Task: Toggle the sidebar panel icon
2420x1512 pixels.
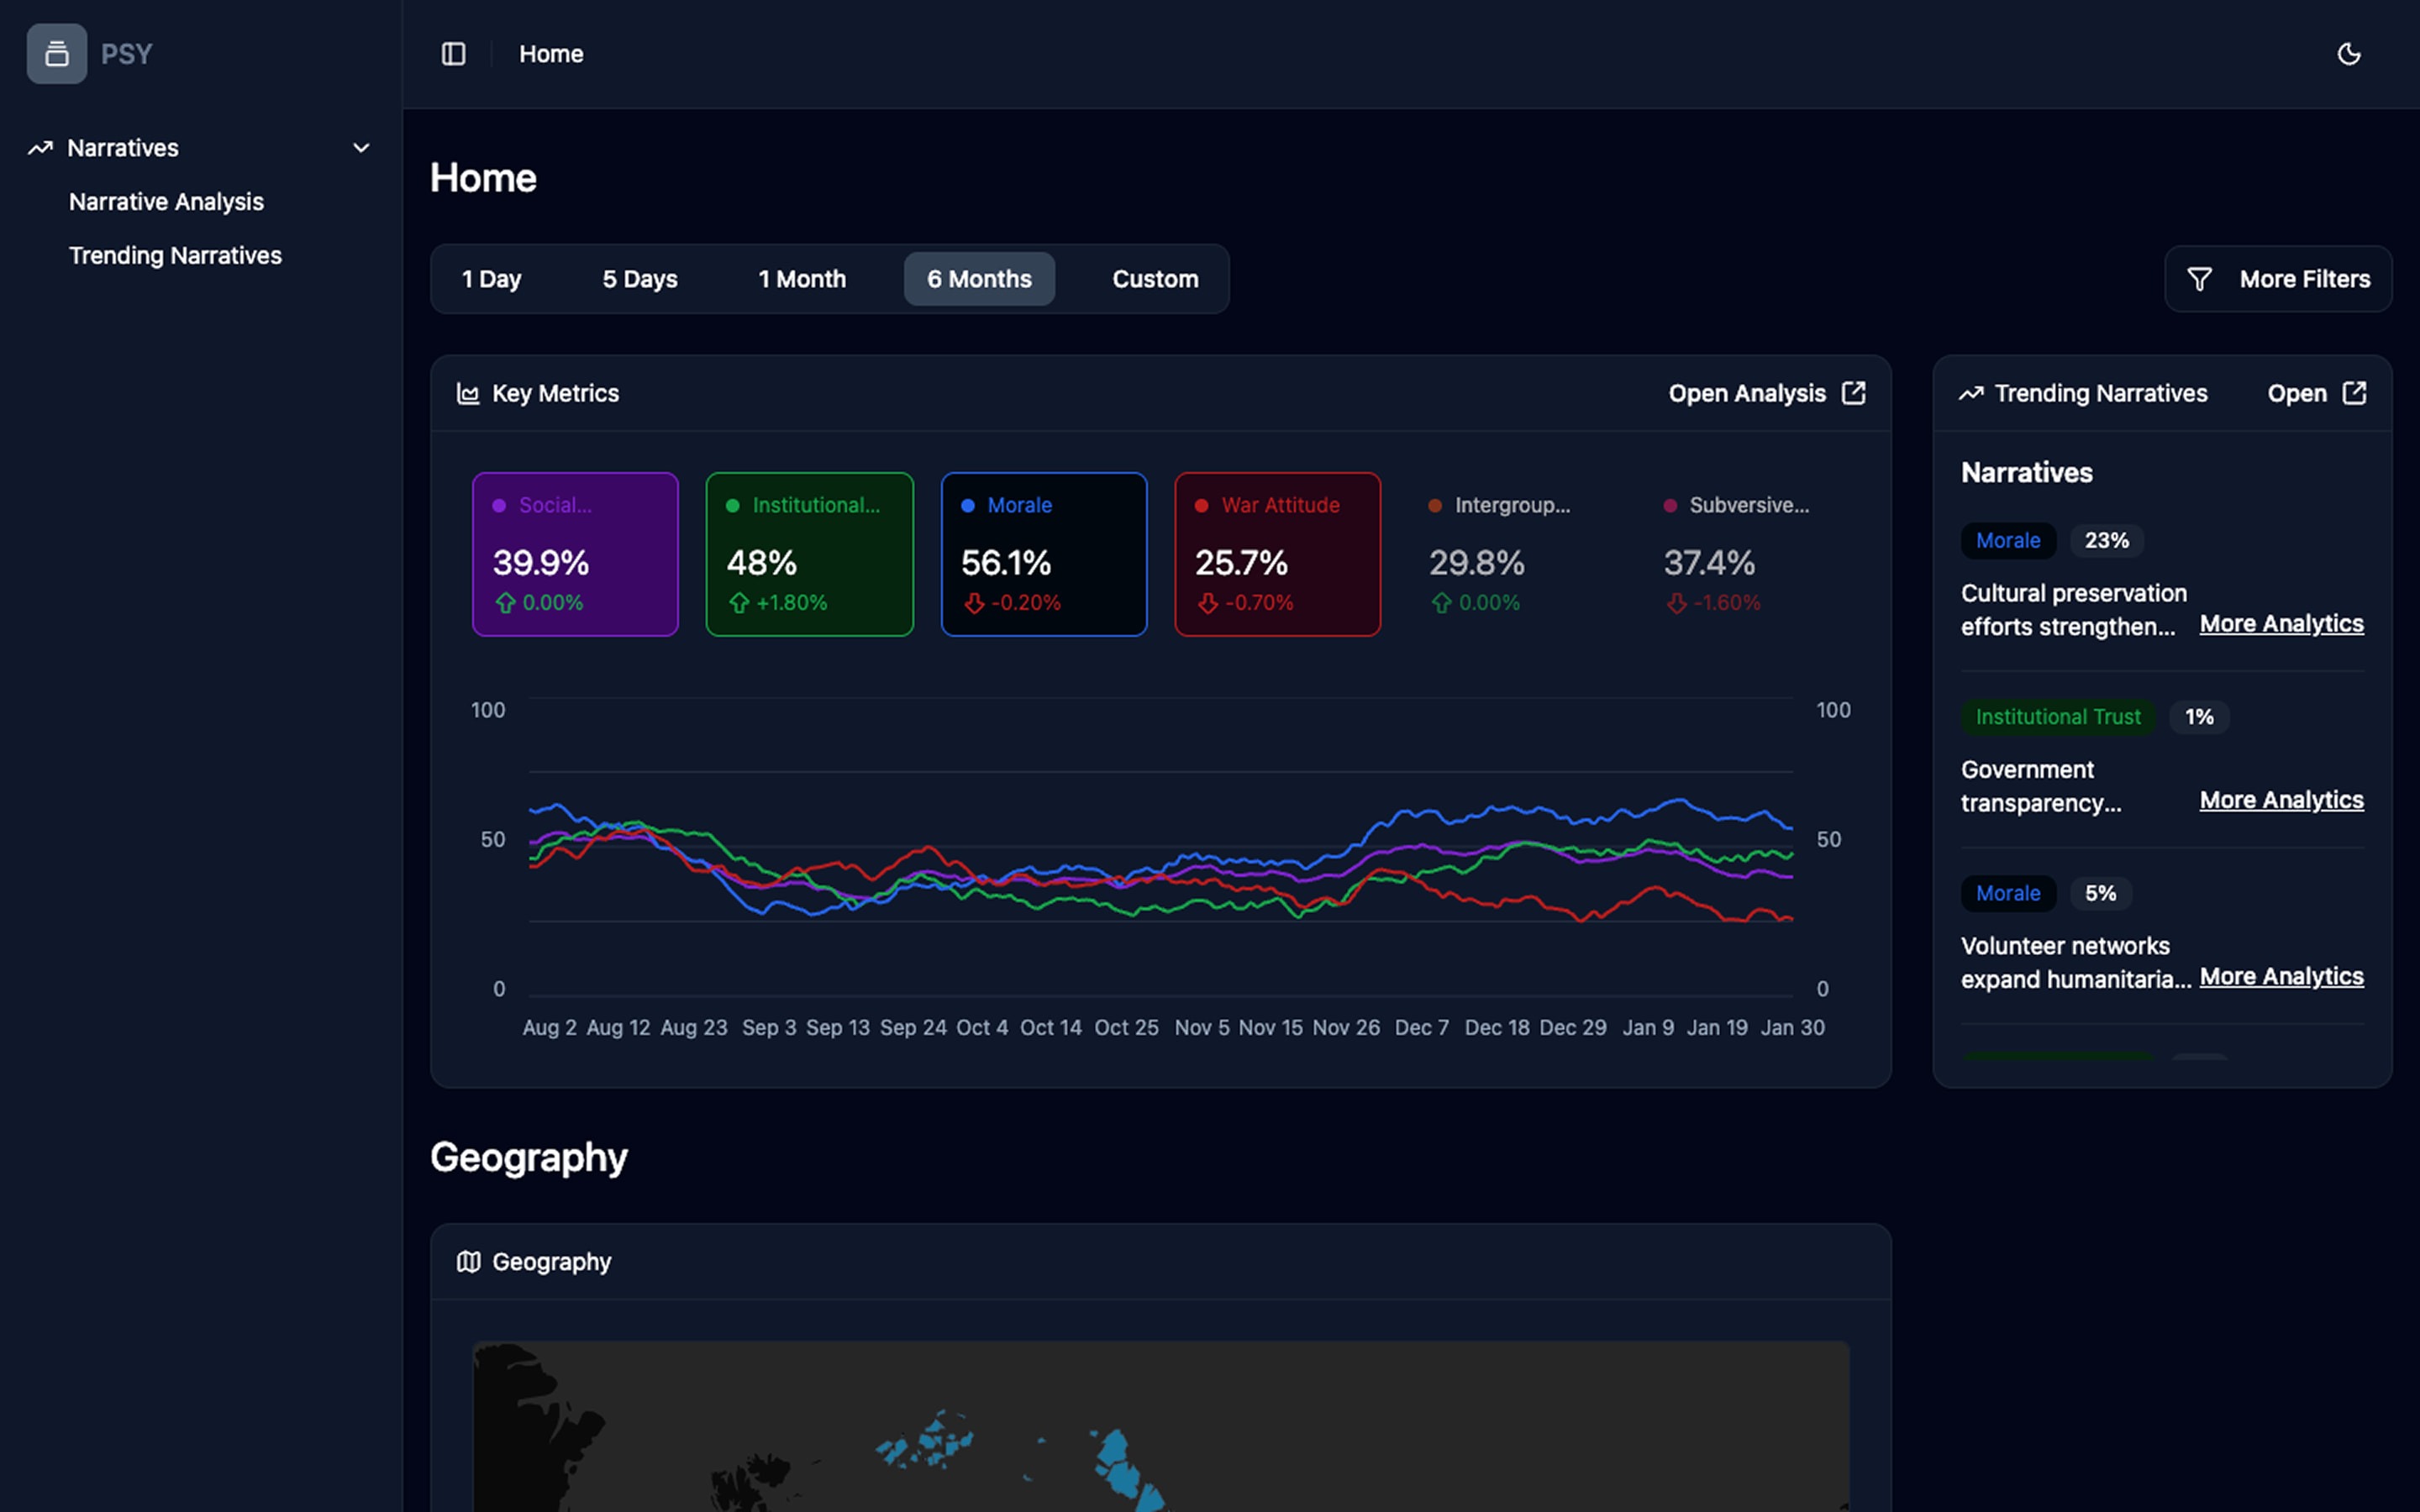Action: tap(453, 54)
